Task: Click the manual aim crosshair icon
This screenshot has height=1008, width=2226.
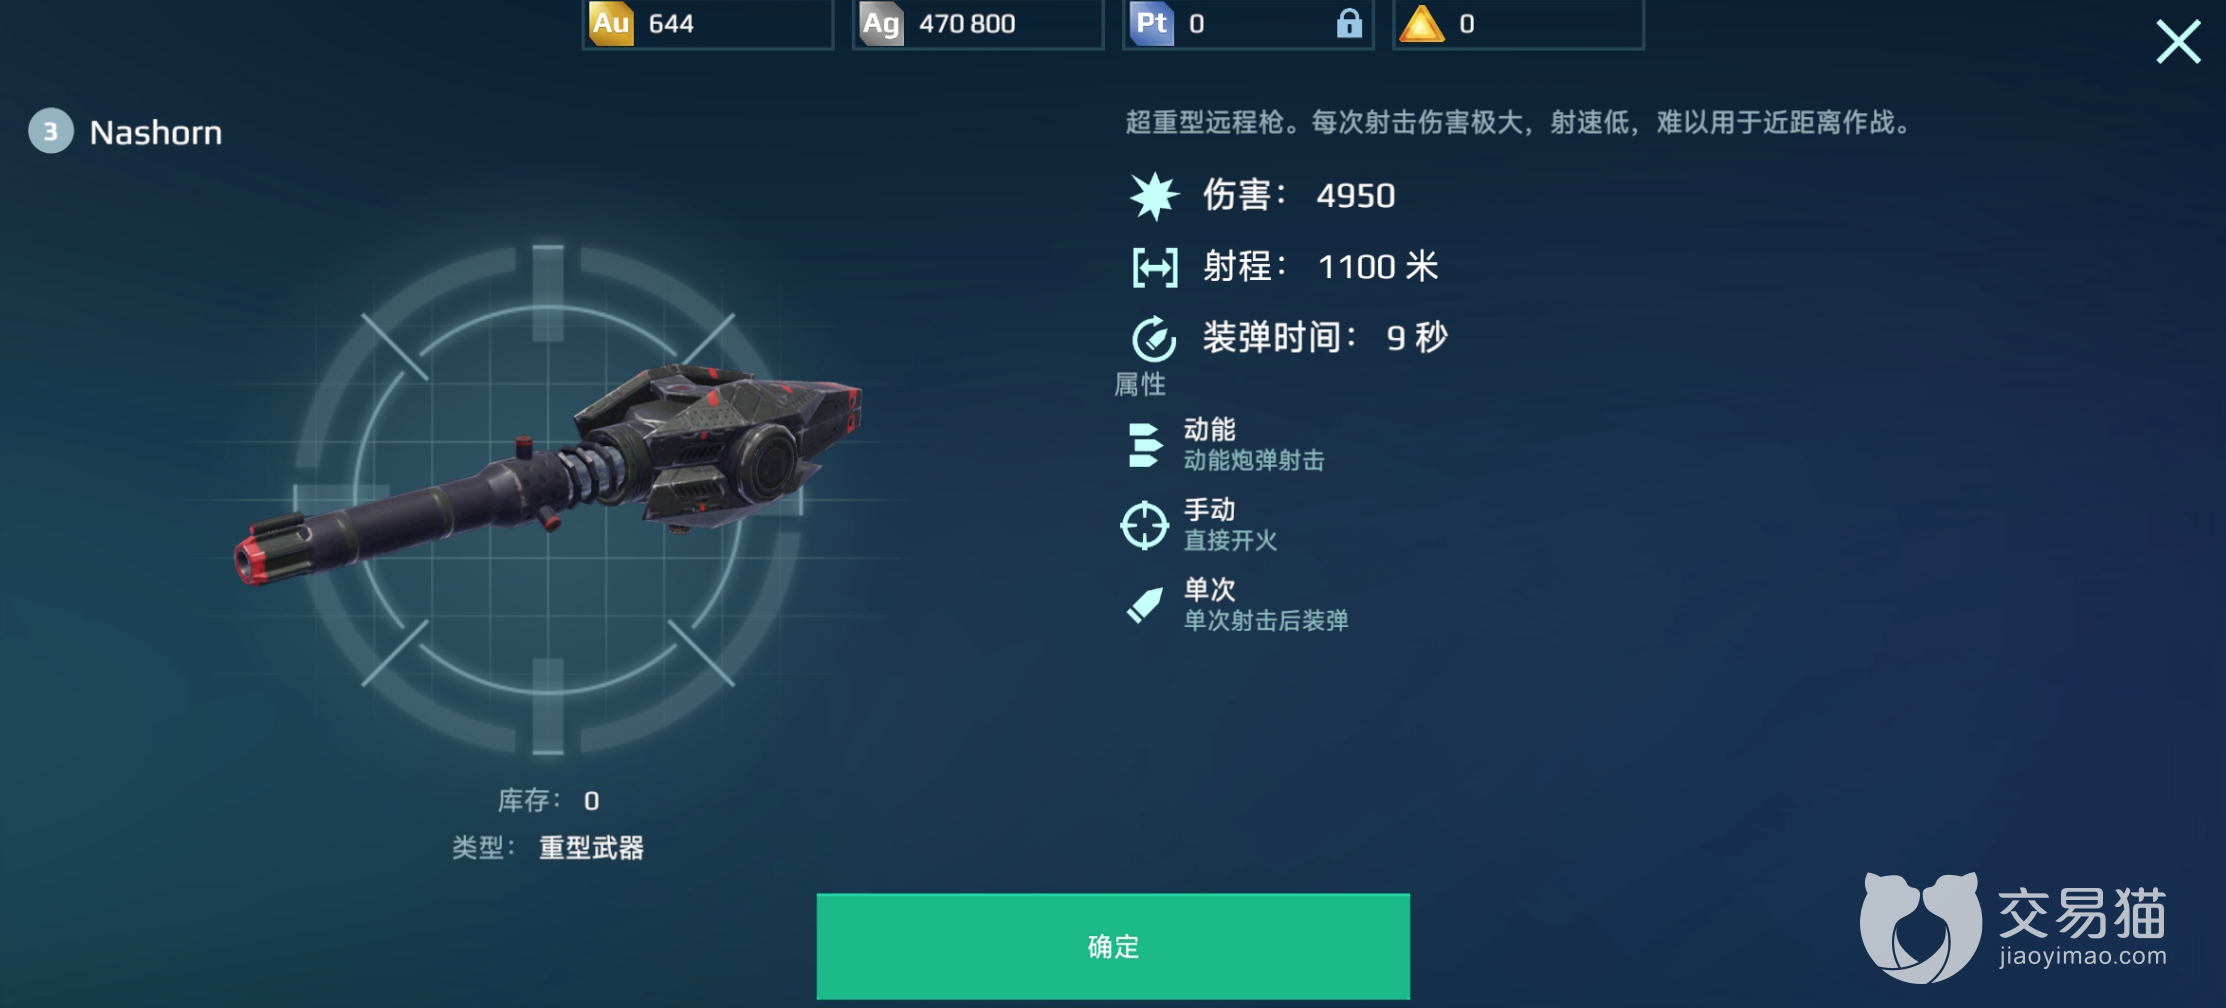Action: [1144, 525]
